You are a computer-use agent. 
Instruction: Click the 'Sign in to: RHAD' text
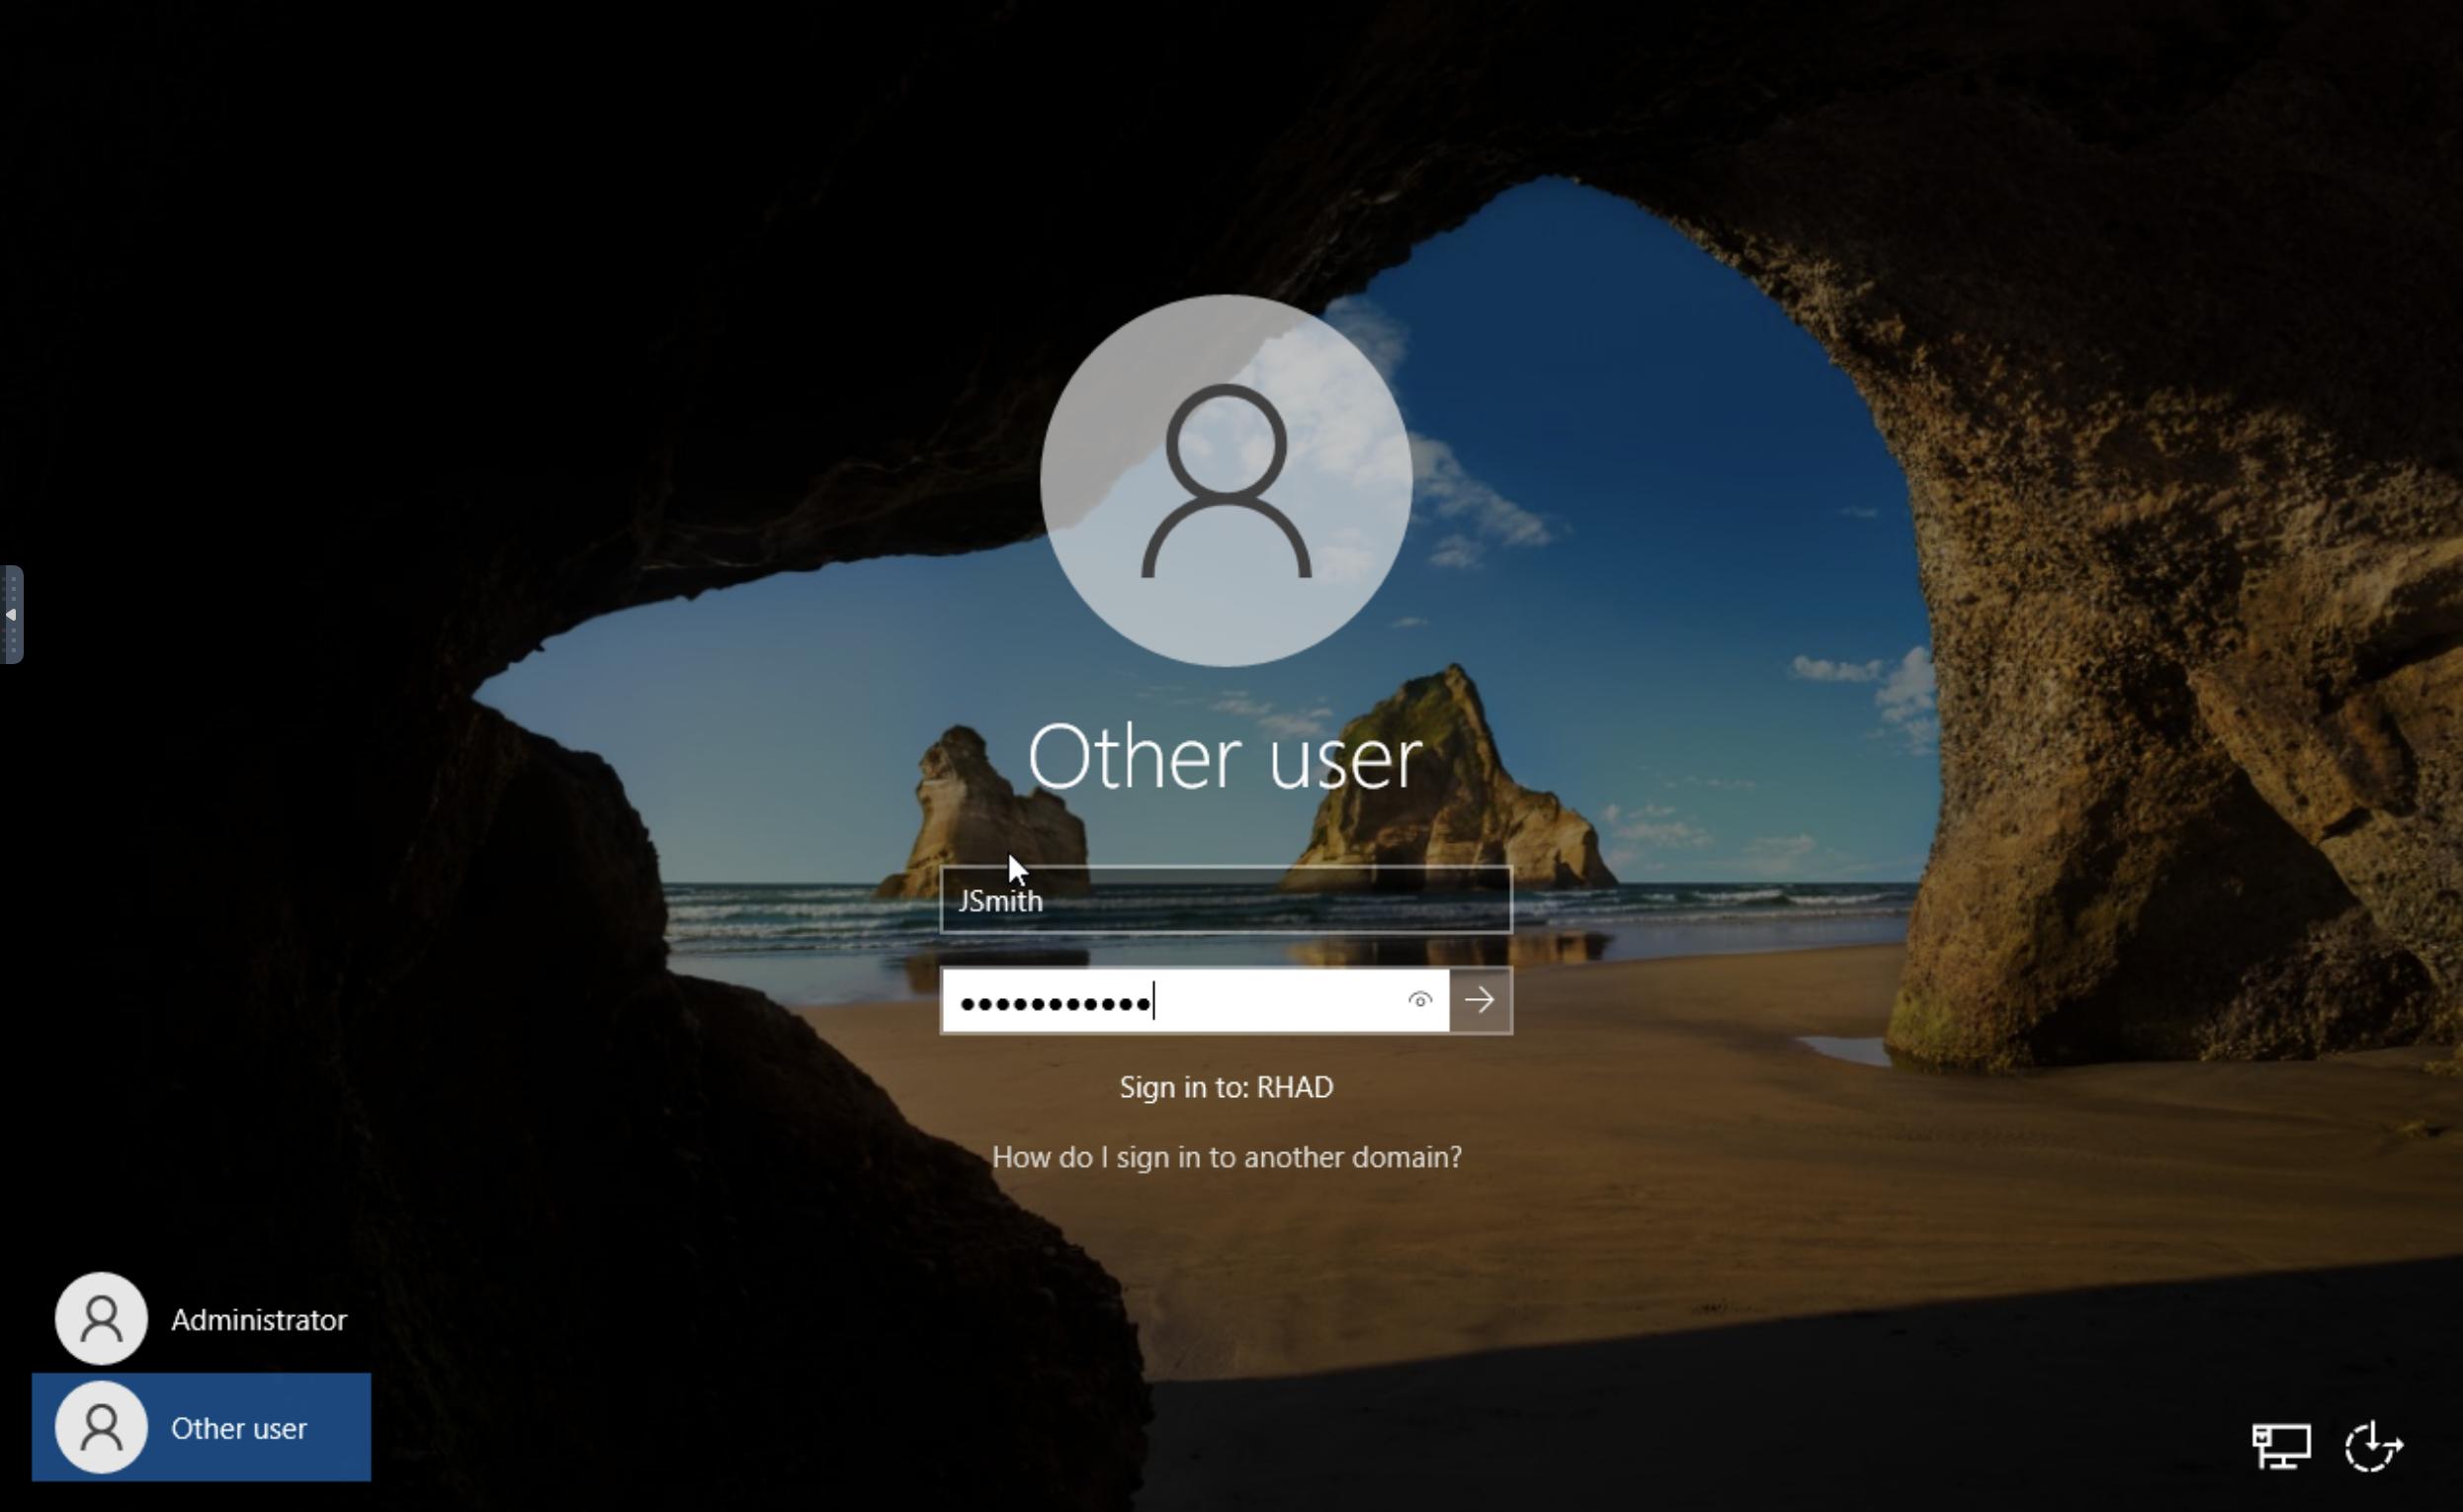1226,1087
